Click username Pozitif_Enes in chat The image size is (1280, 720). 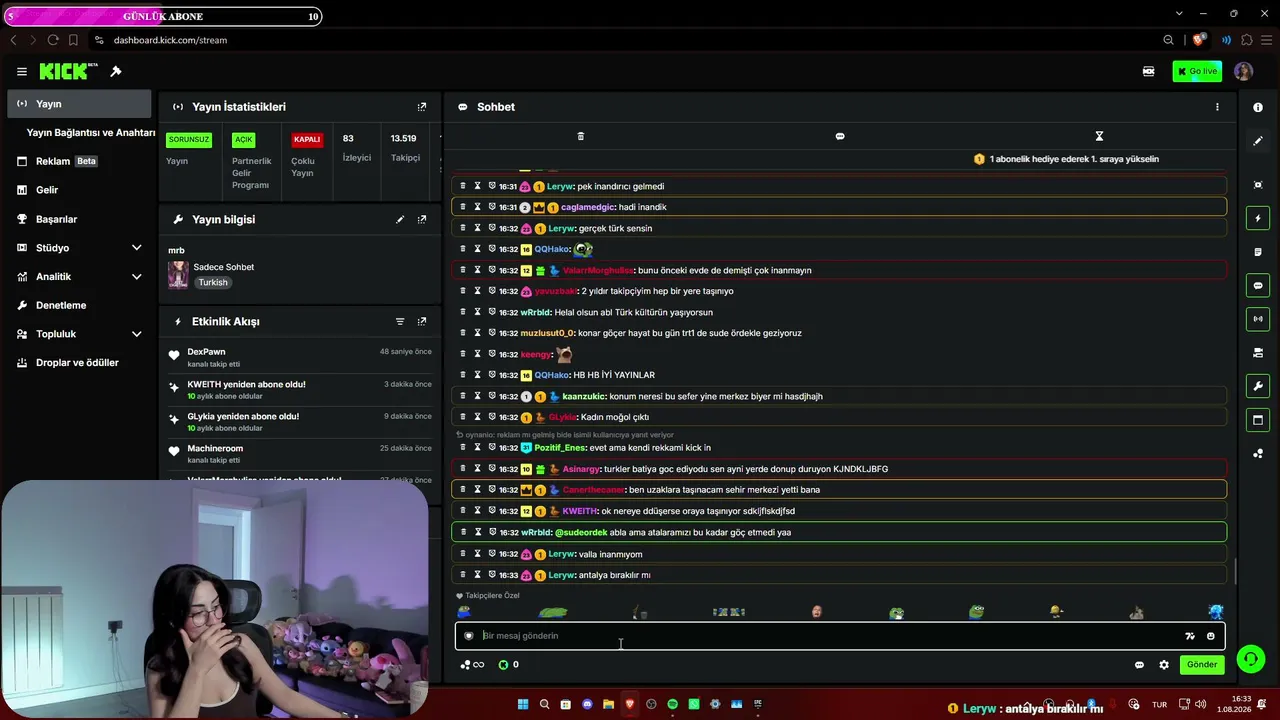coord(560,448)
